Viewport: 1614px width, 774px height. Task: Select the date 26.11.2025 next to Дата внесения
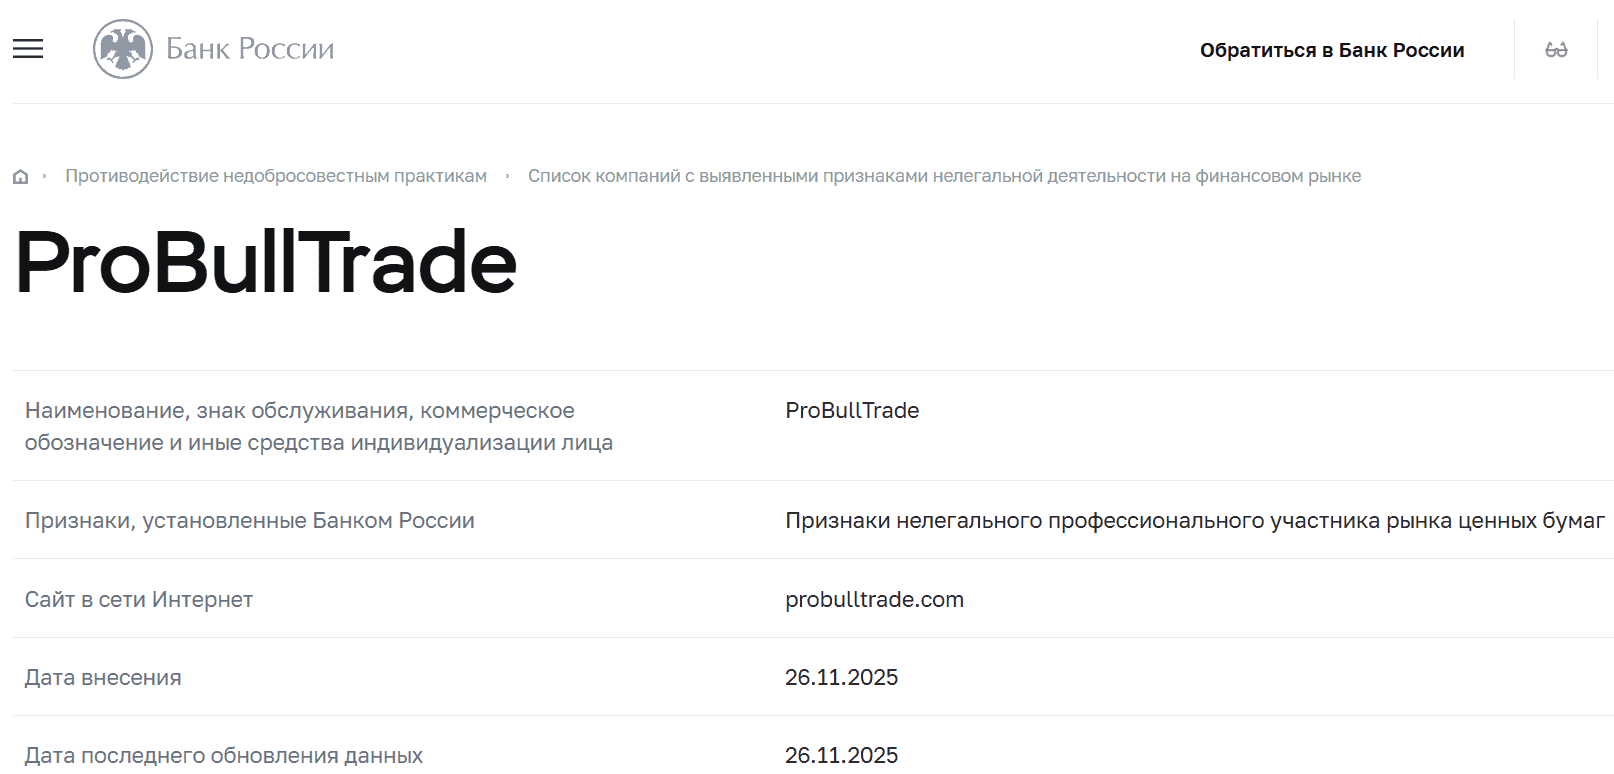(841, 677)
